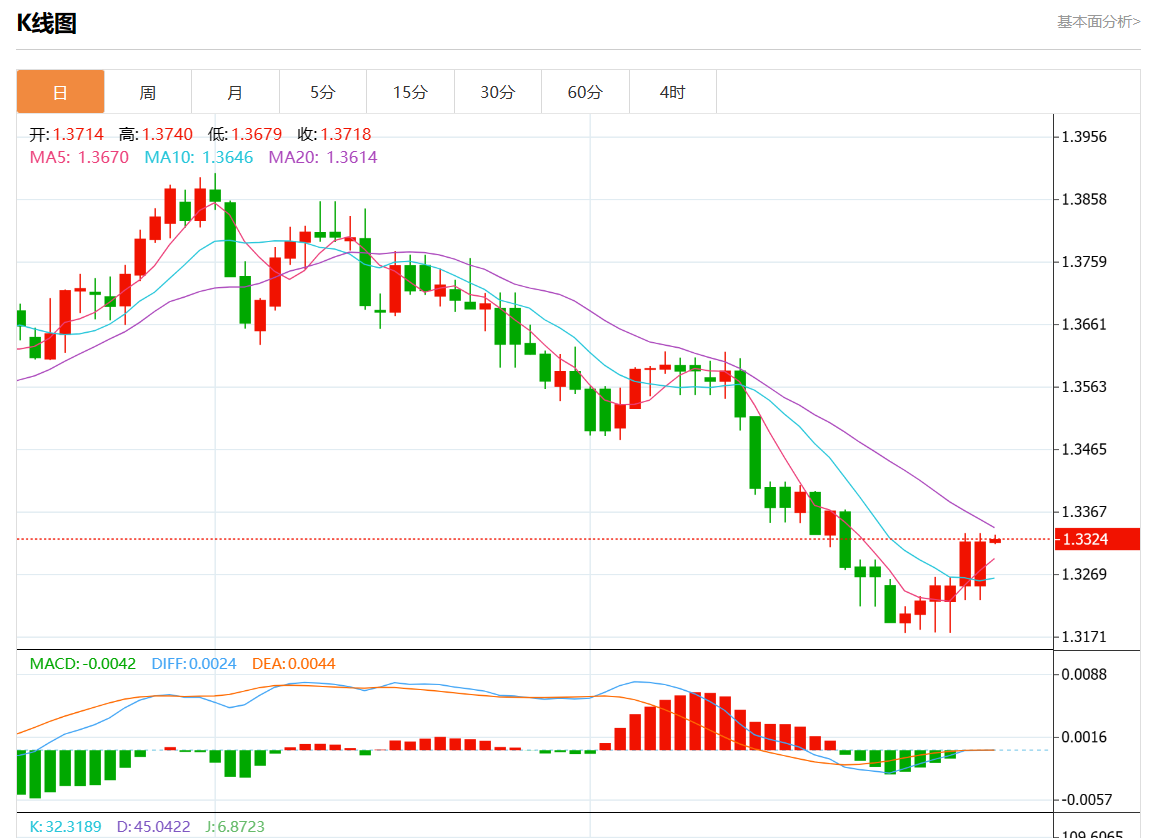Click the MA5: 1.3670 indicator value
This screenshot has height=838, width=1156.
(79, 157)
